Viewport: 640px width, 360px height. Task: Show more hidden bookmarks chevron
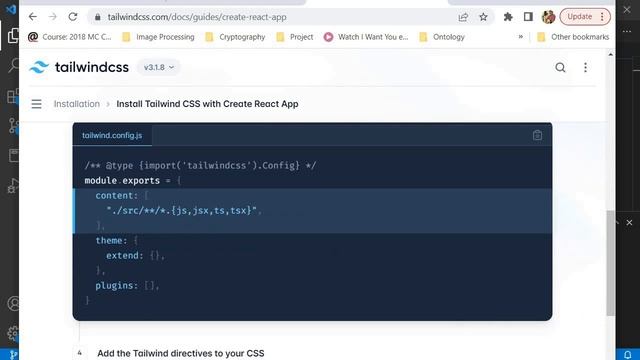pyautogui.click(x=521, y=37)
